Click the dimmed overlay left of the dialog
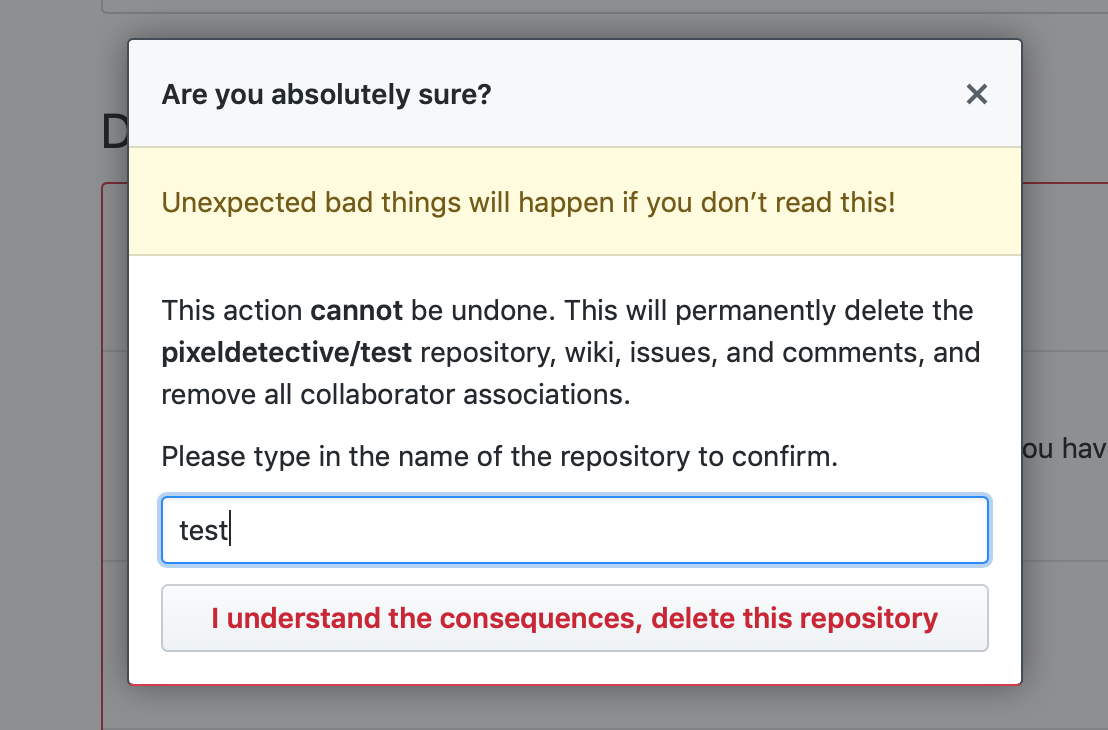 pos(64,424)
